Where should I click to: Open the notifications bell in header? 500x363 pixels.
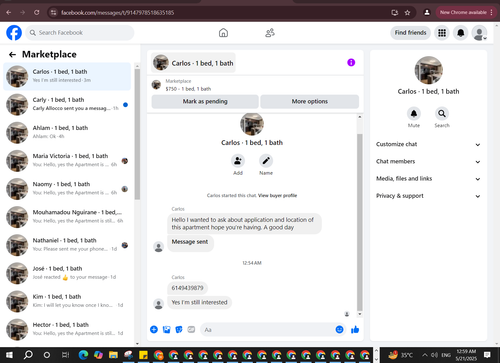[x=461, y=33]
